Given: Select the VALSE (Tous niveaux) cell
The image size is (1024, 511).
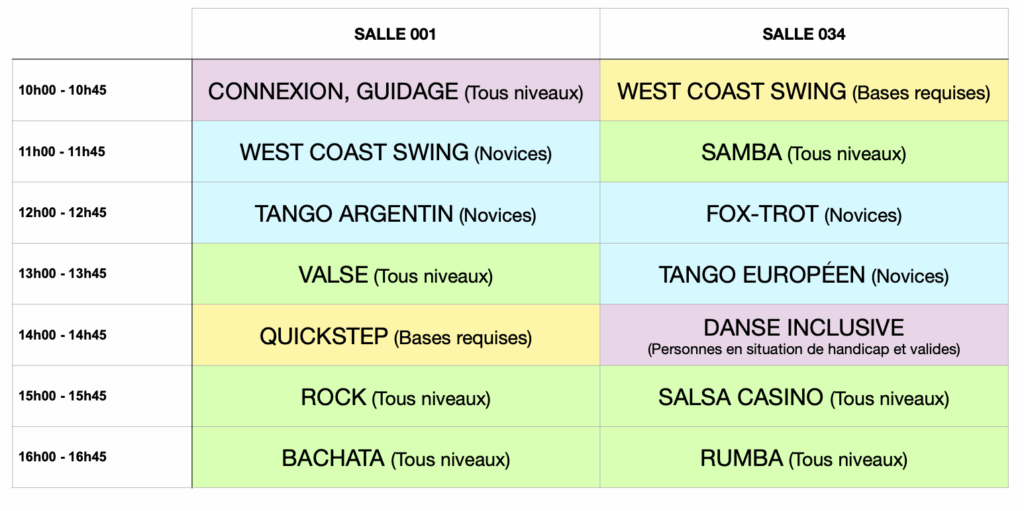Looking at the screenshot, I should point(395,274).
